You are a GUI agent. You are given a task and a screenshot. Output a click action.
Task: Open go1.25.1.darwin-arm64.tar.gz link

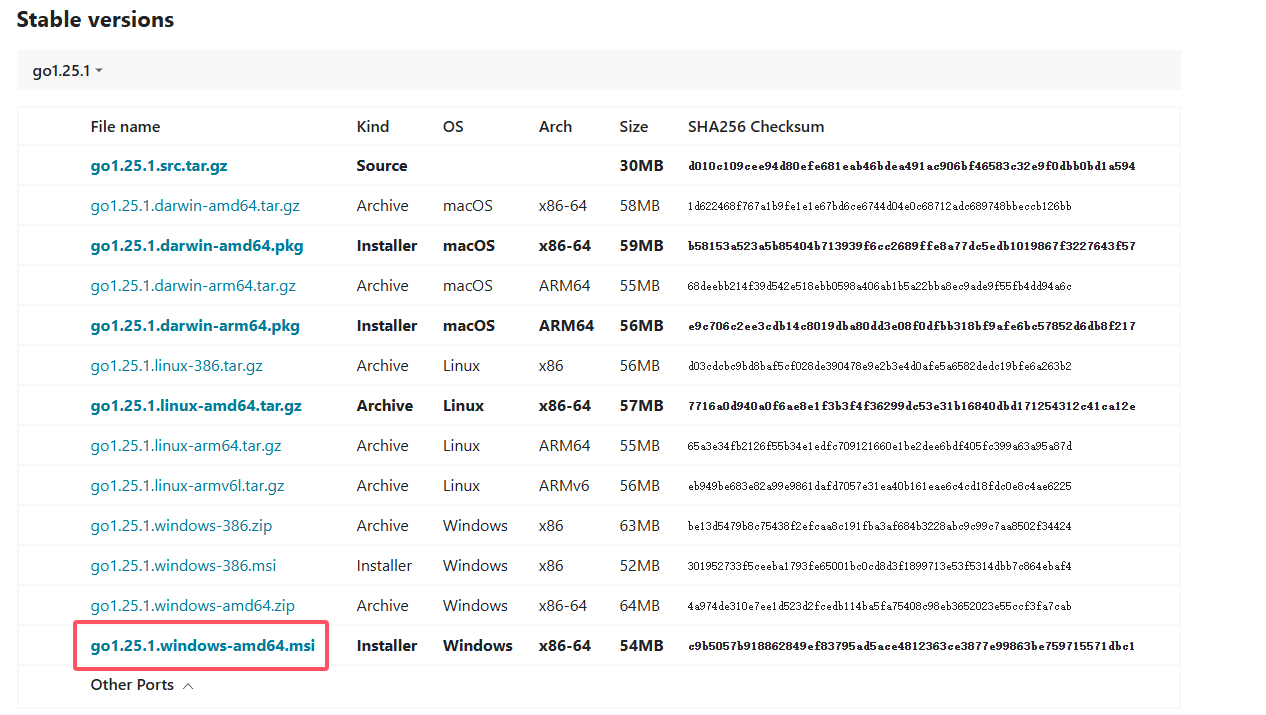coord(193,286)
